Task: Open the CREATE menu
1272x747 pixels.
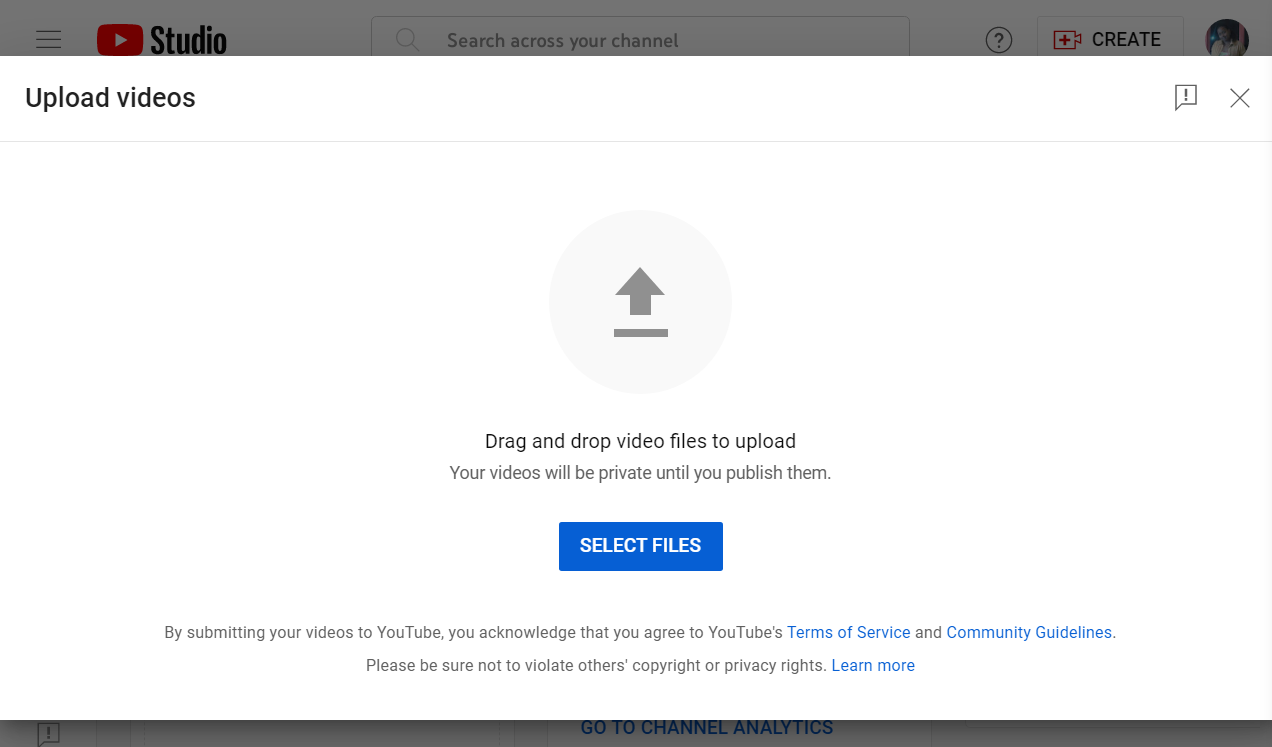Action: click(1110, 40)
